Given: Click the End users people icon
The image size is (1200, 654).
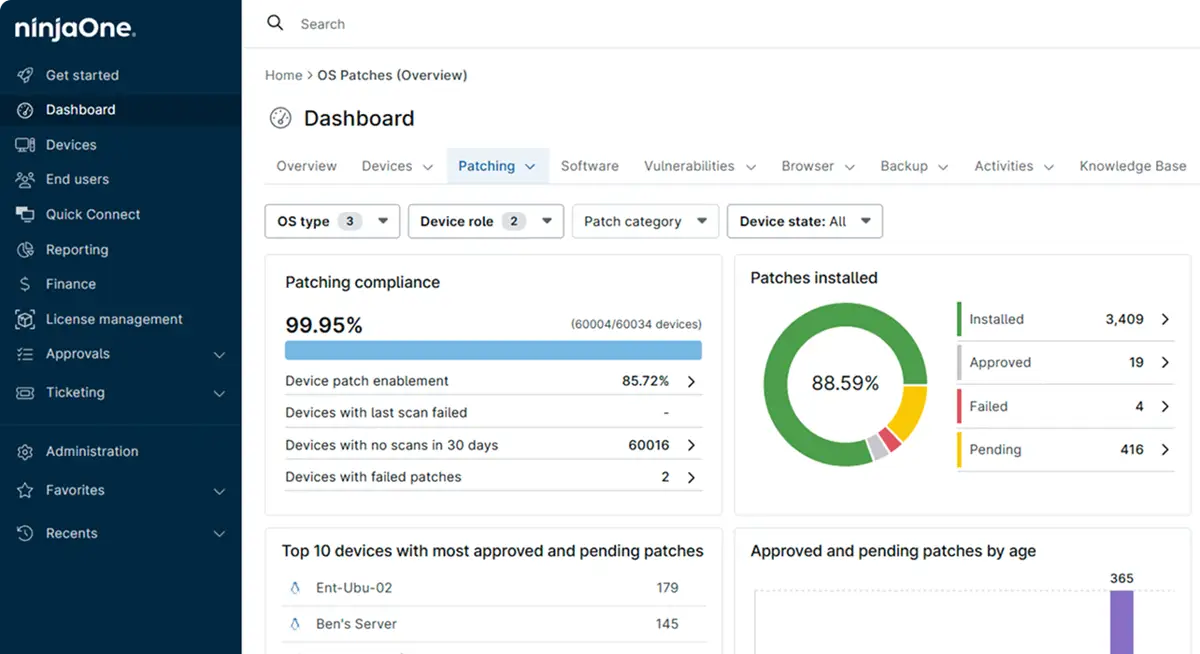Looking at the screenshot, I should pyautogui.click(x=26, y=180).
